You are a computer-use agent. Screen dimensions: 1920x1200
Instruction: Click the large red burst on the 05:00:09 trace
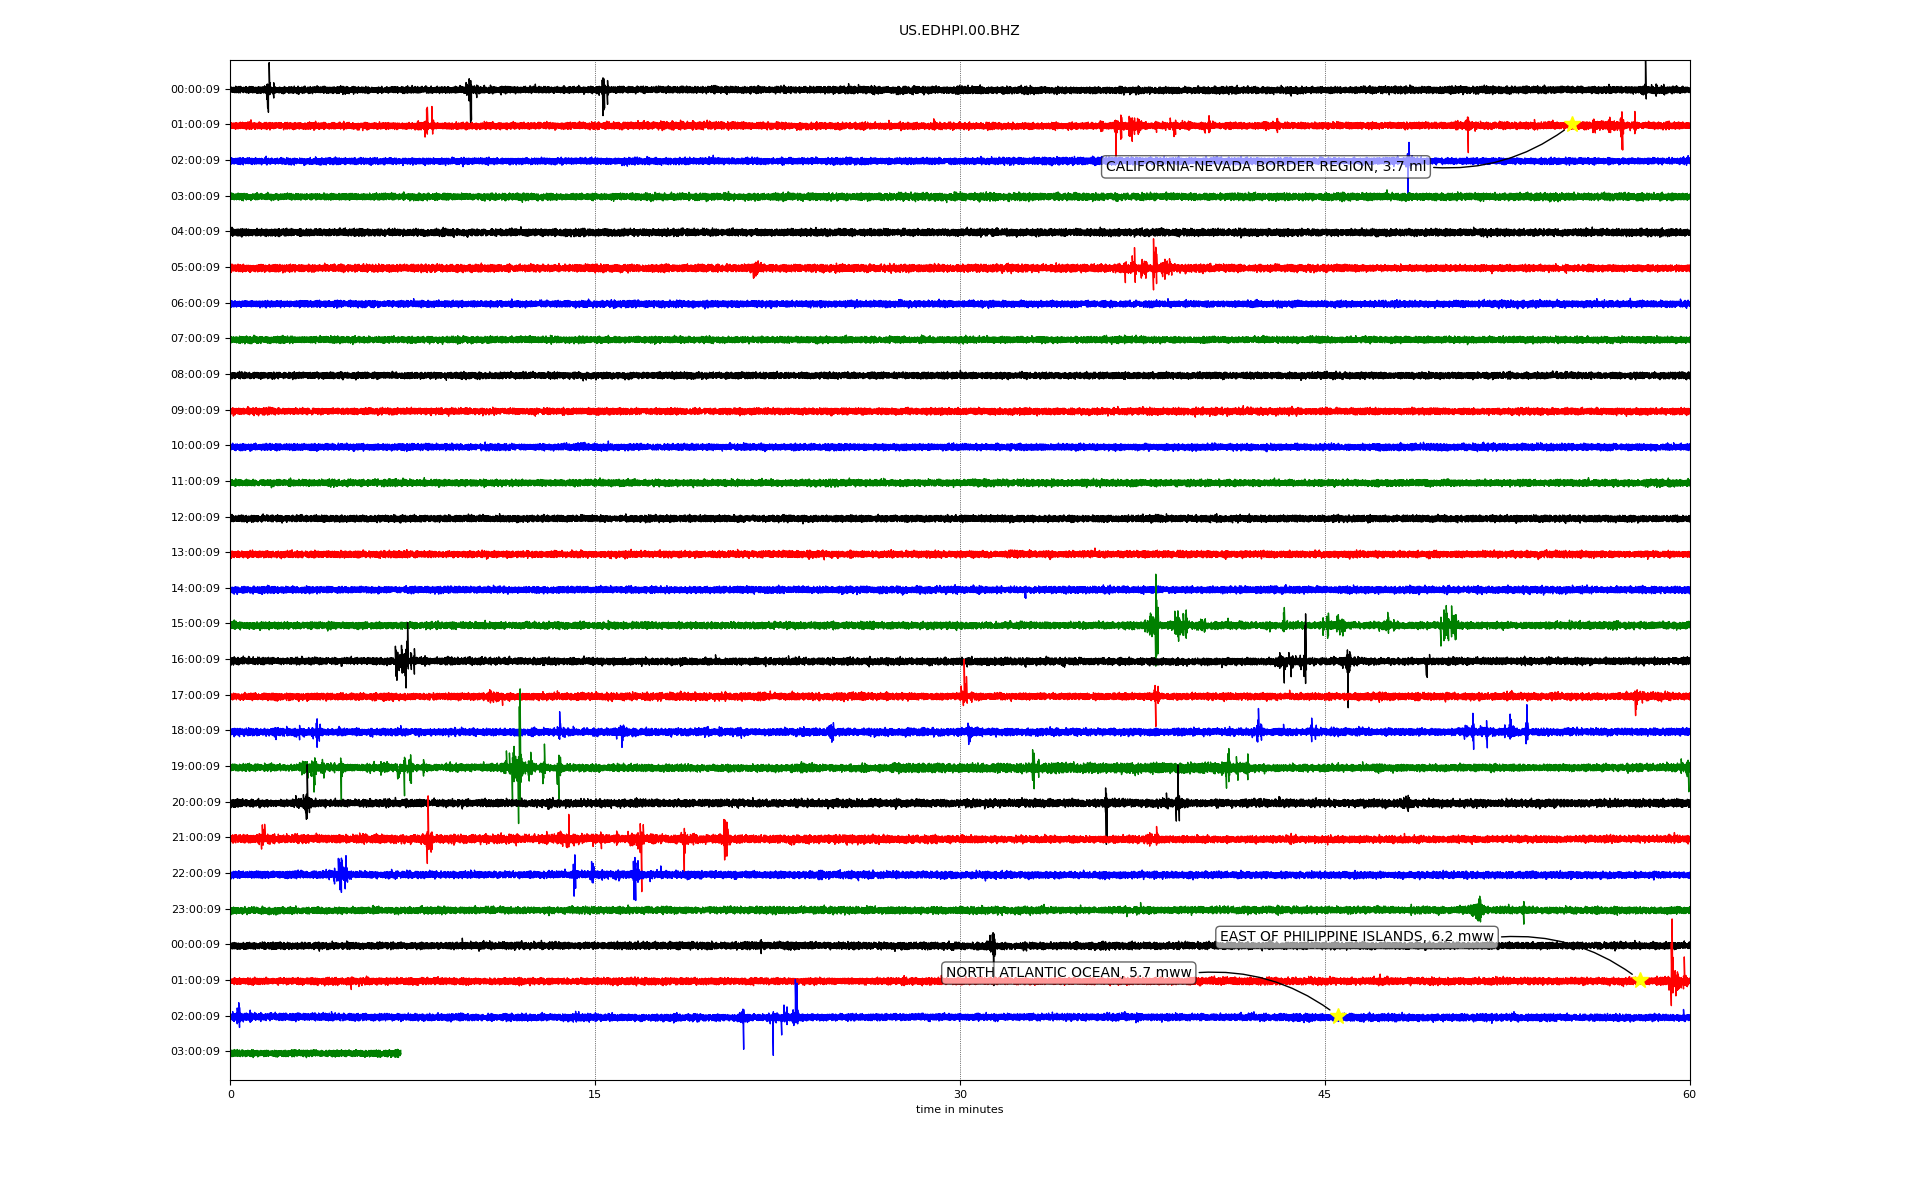pos(1148,265)
